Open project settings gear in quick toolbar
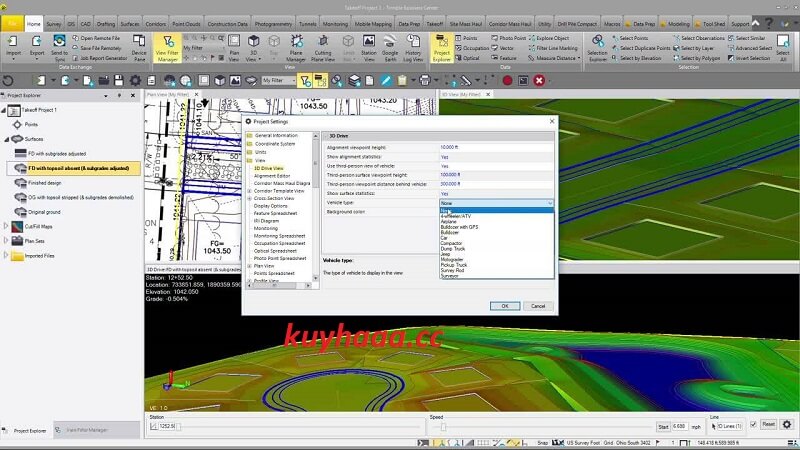This screenshot has height=450, width=800. click(135, 80)
